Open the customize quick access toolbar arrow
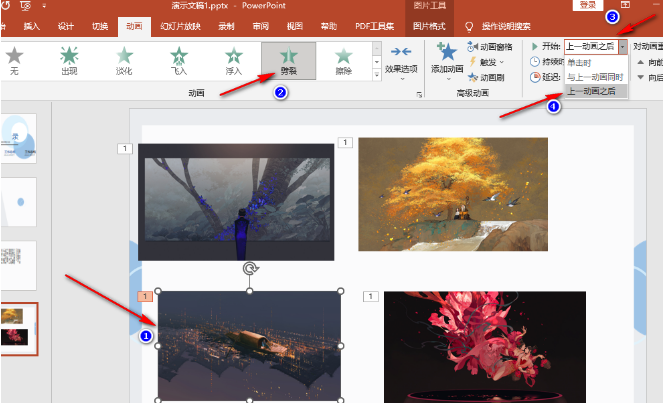This screenshot has height=403, width=664. [x=44, y=6]
